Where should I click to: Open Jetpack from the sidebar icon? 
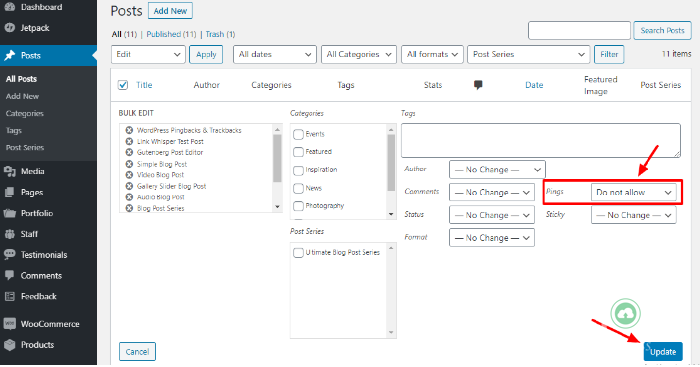9,28
